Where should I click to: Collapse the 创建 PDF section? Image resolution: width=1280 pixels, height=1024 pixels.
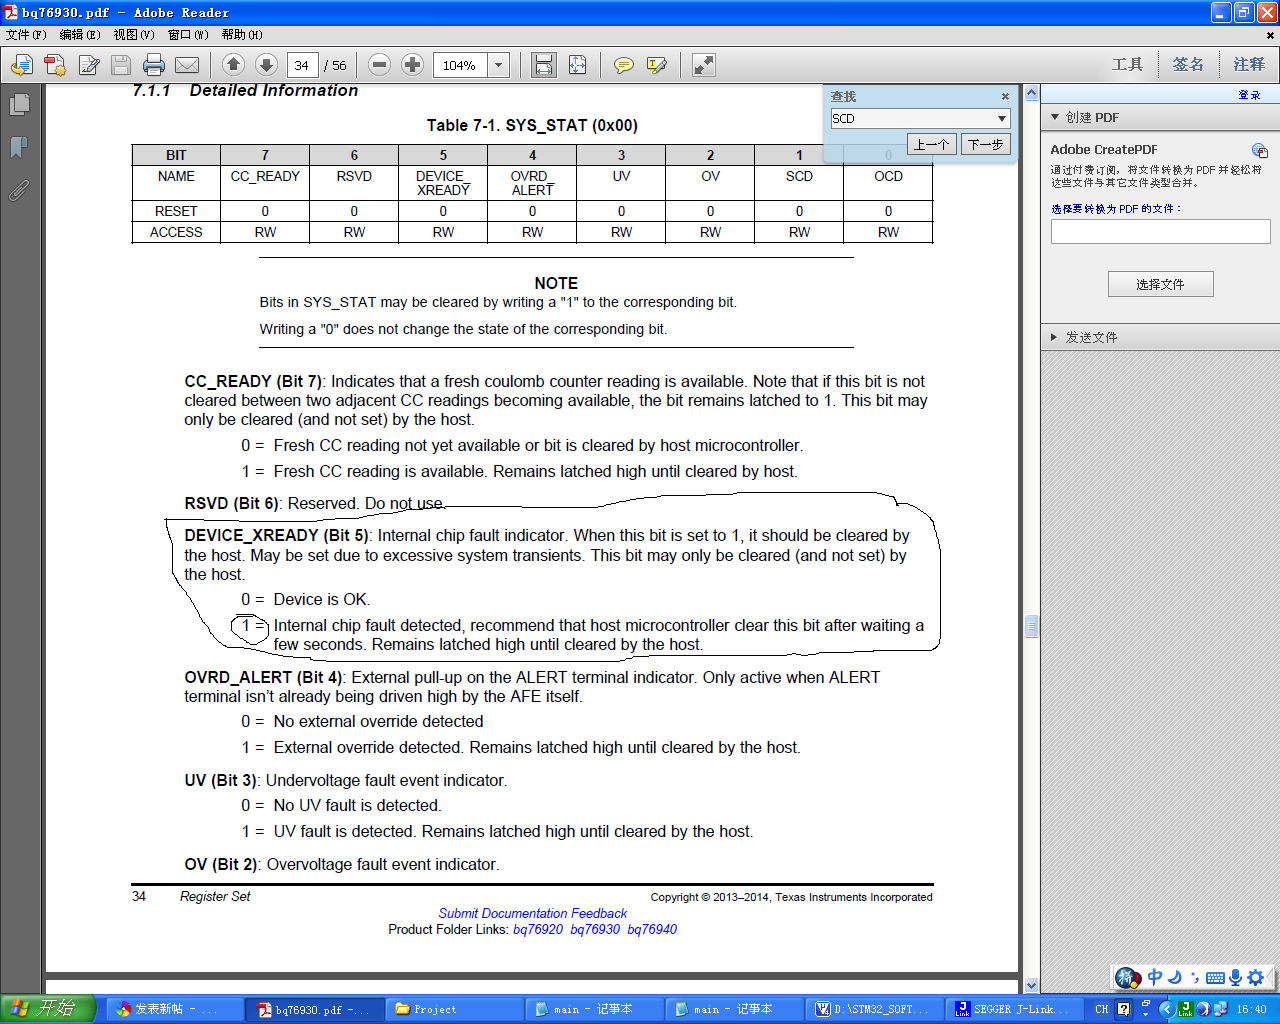pyautogui.click(x=1055, y=117)
